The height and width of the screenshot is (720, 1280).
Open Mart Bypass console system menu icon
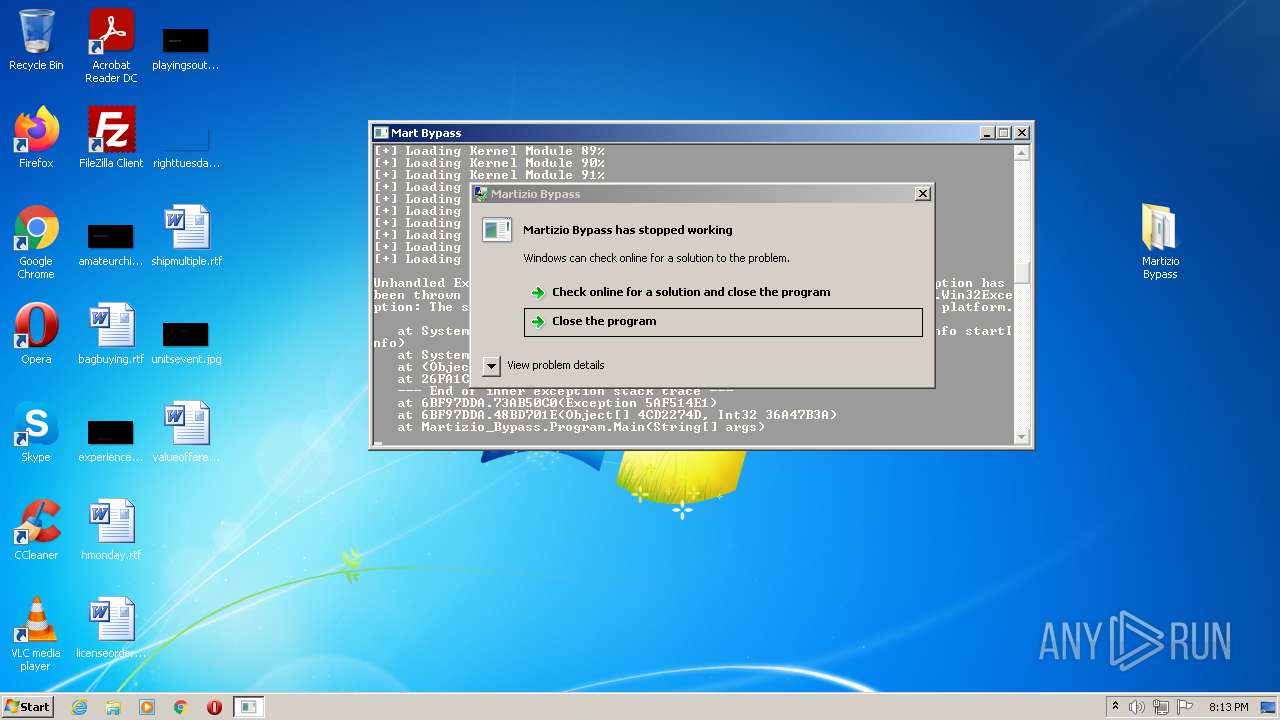(381, 133)
